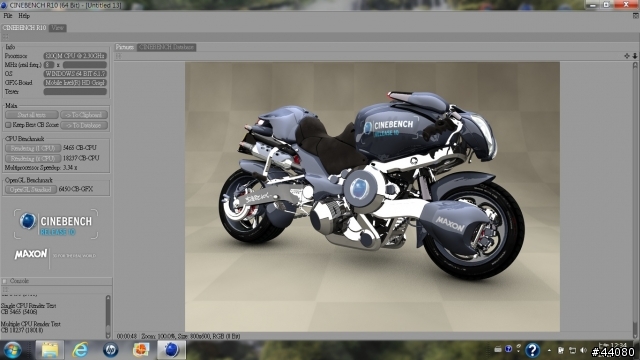Click the volume speaker tray icon

pos(583,350)
